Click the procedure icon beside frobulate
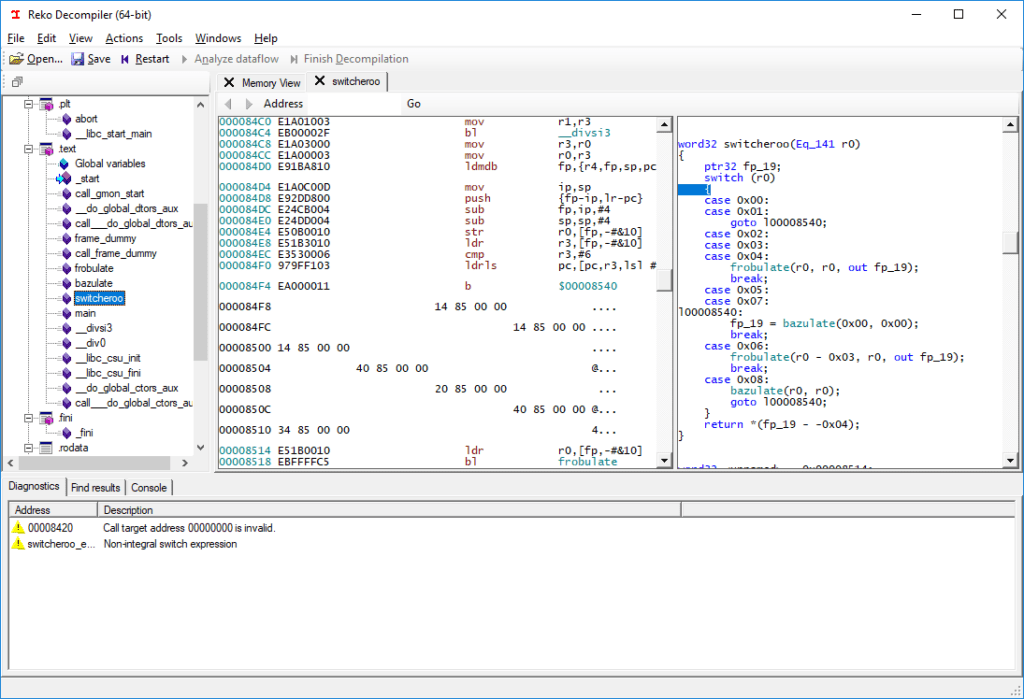The width and height of the screenshot is (1024, 699). [x=64, y=268]
